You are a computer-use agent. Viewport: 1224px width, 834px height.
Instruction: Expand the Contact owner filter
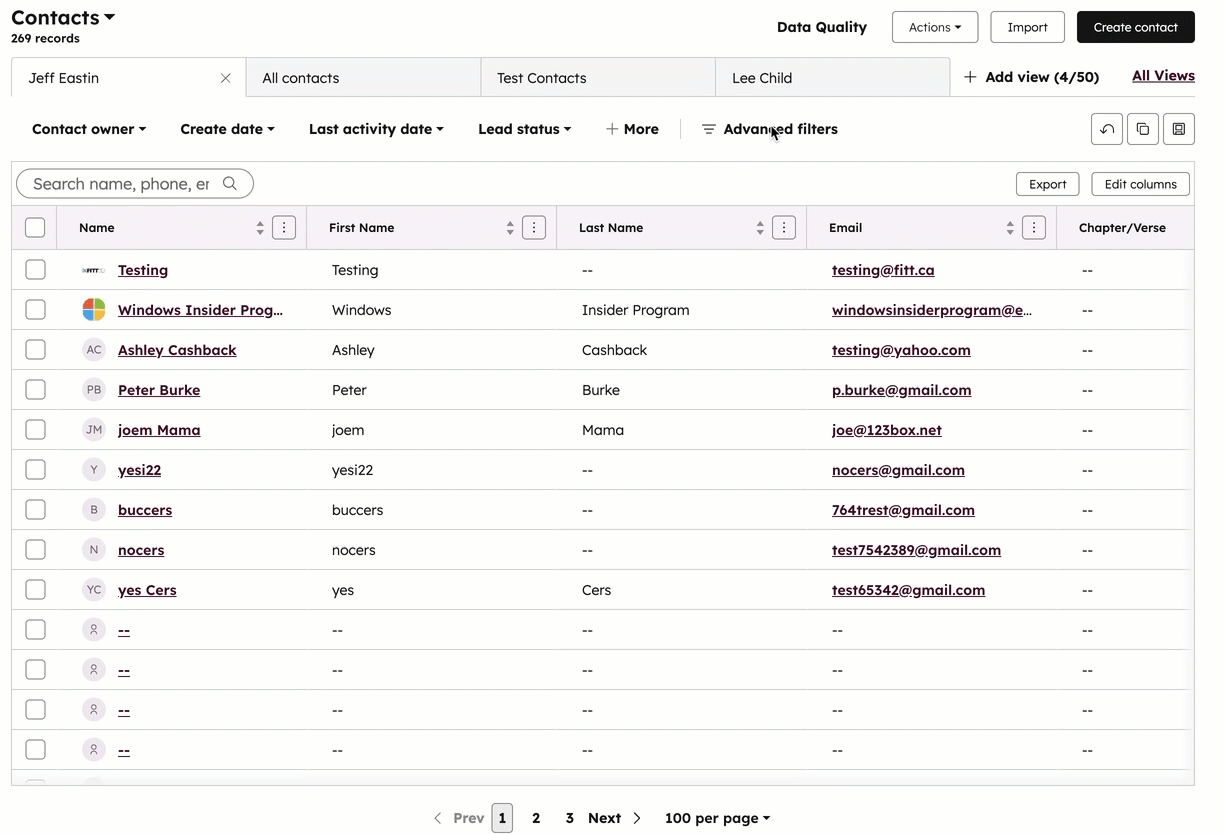[x=89, y=129]
